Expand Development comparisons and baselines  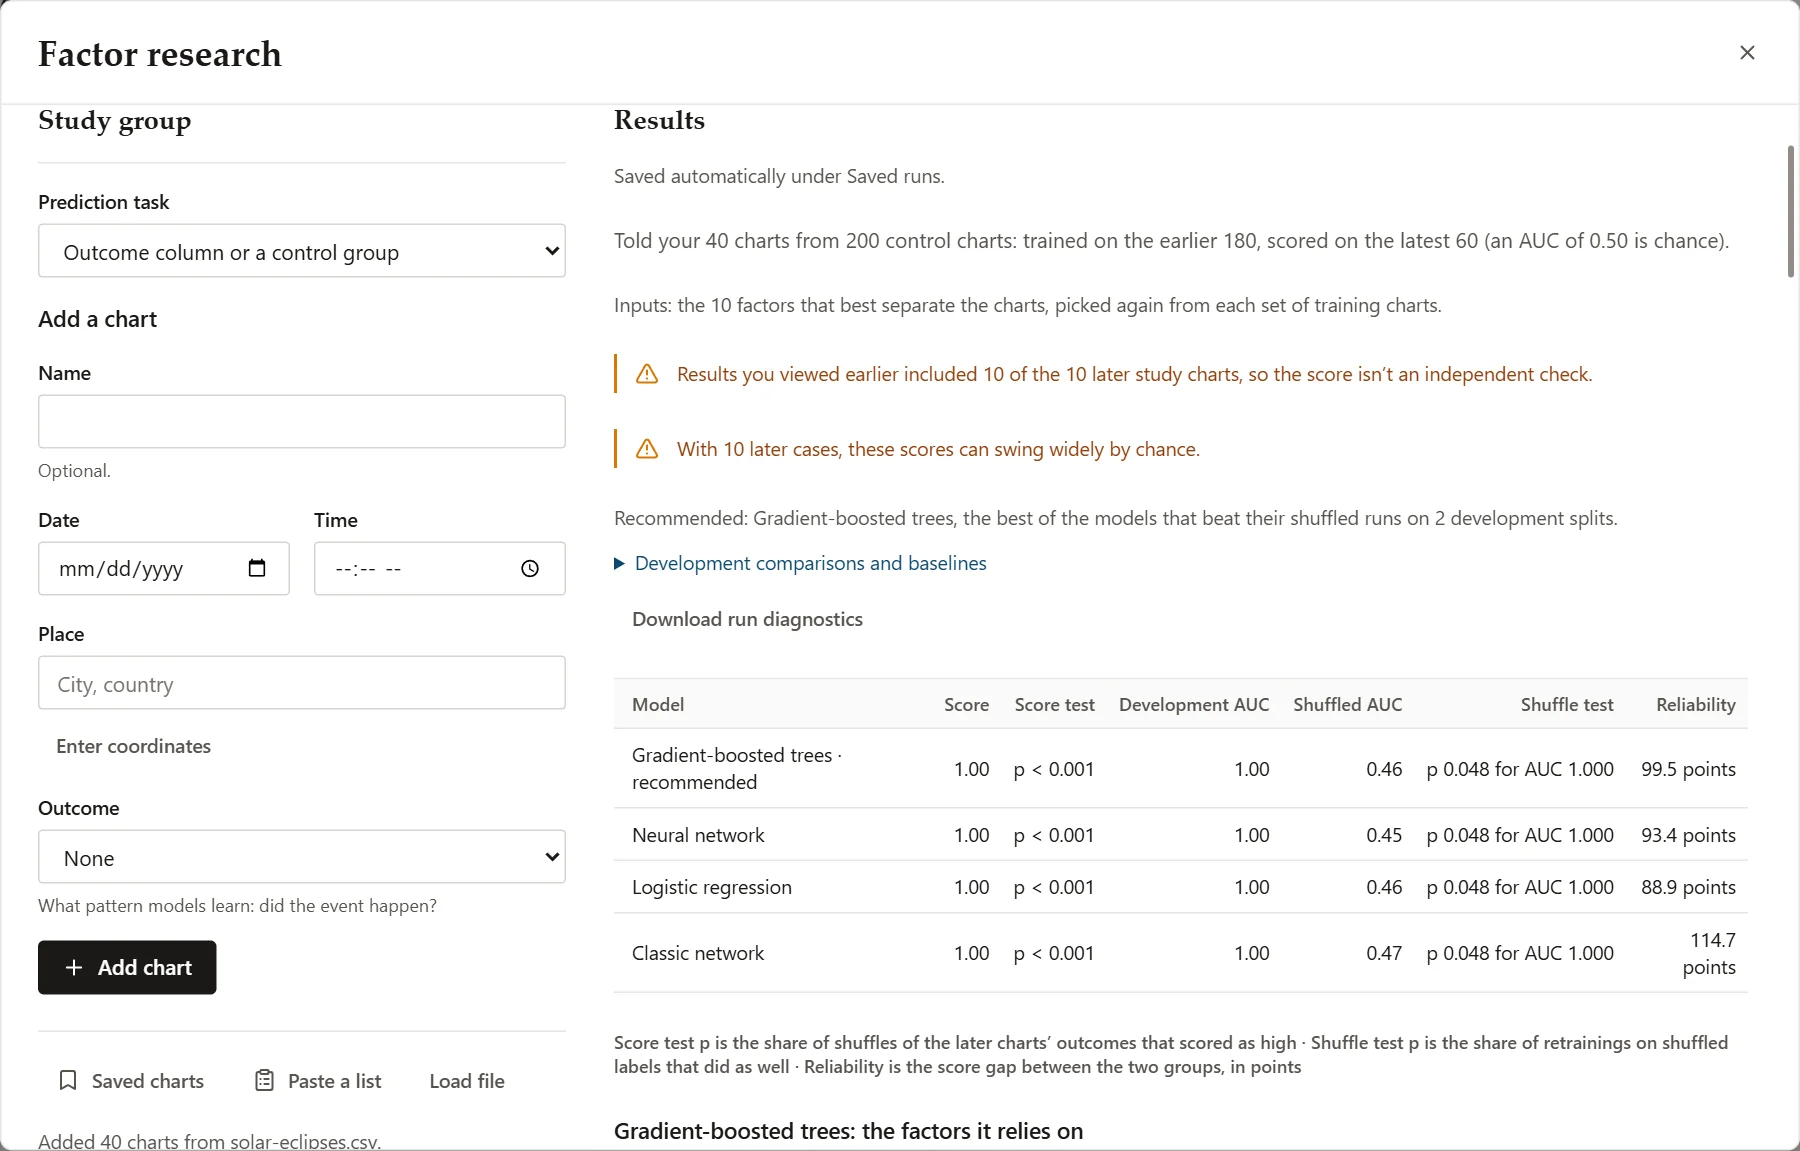tap(800, 563)
